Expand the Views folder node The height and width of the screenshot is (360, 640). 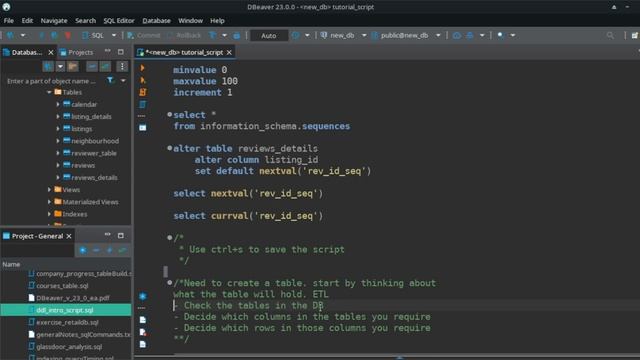(49, 190)
